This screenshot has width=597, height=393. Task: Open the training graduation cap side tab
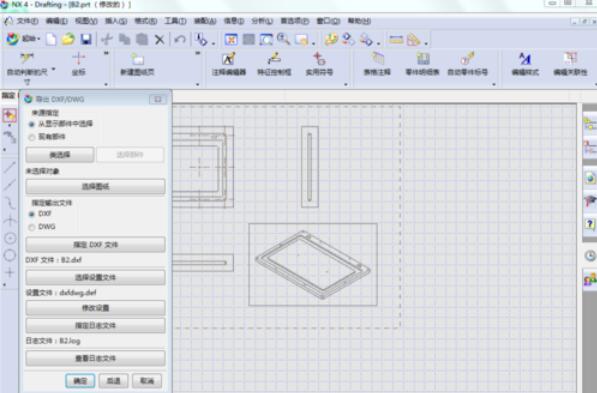pyautogui.click(x=590, y=201)
